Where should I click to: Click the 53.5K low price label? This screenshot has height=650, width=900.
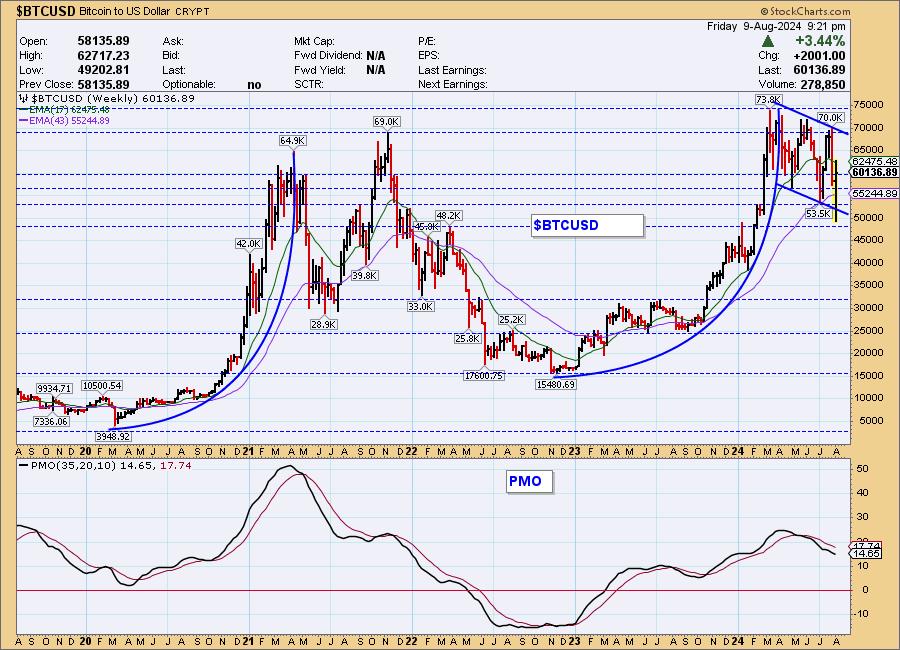(818, 214)
